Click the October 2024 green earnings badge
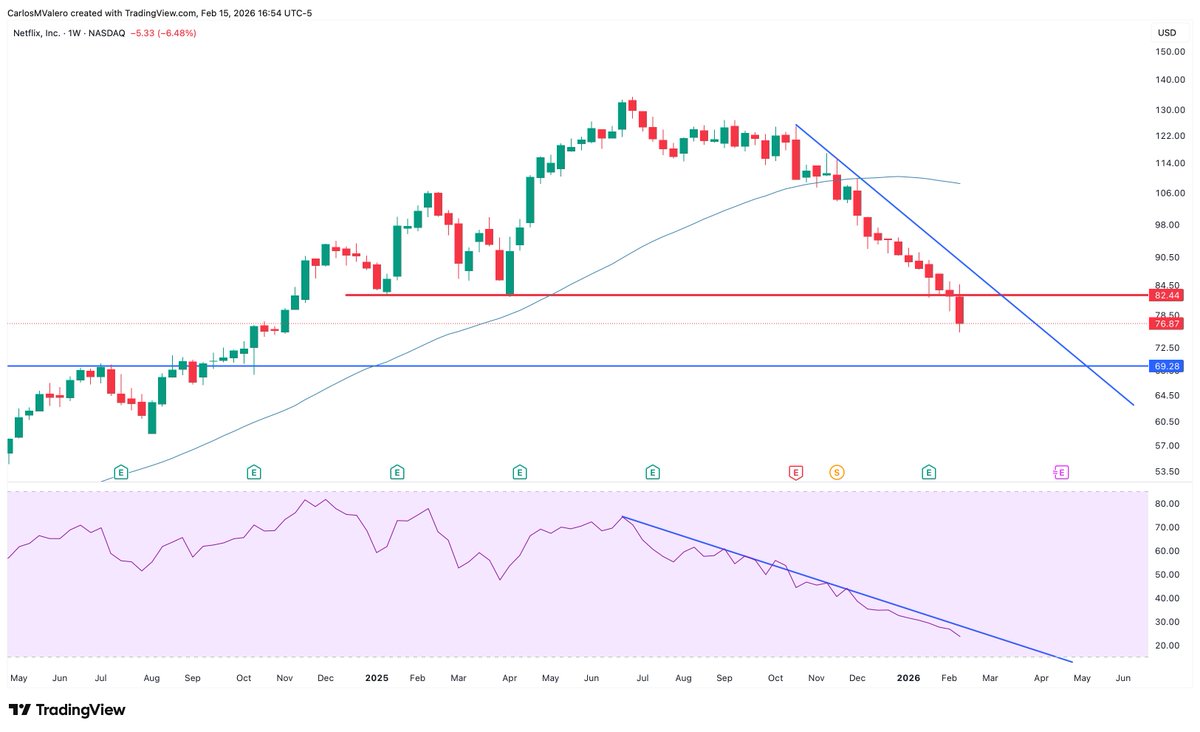Screen dimensions: 1200x732 254,471
